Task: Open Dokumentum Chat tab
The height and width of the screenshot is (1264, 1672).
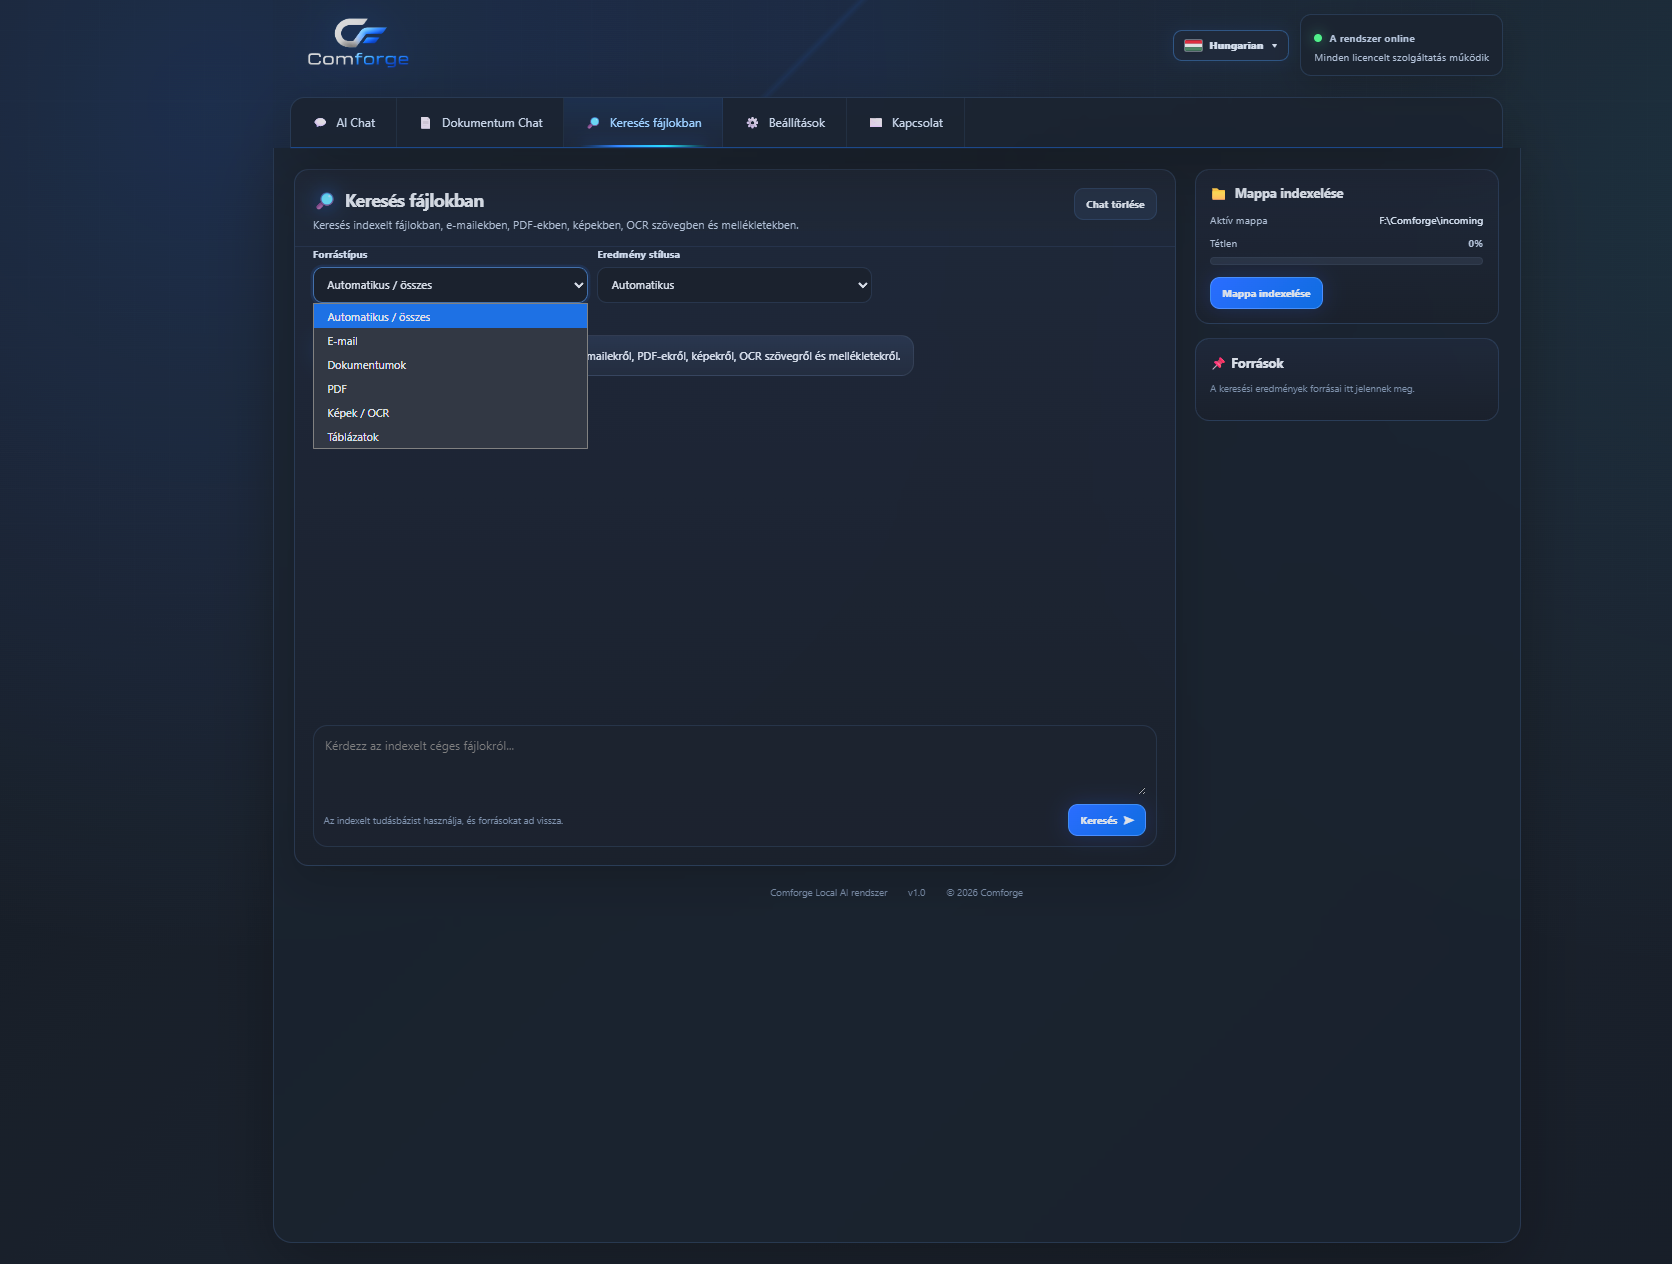Action: coord(480,123)
